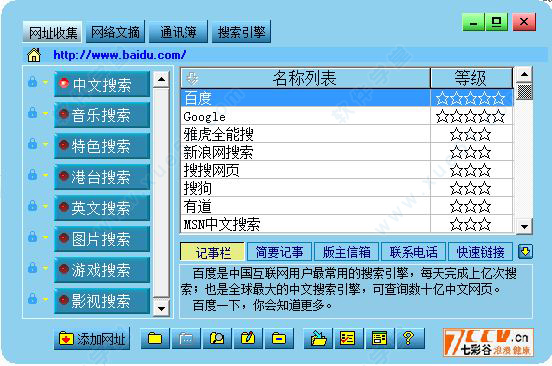The height and width of the screenshot is (366, 552).
Task: Open the yellow arrow dropdown beside 图片搜索
Action: coord(45,237)
